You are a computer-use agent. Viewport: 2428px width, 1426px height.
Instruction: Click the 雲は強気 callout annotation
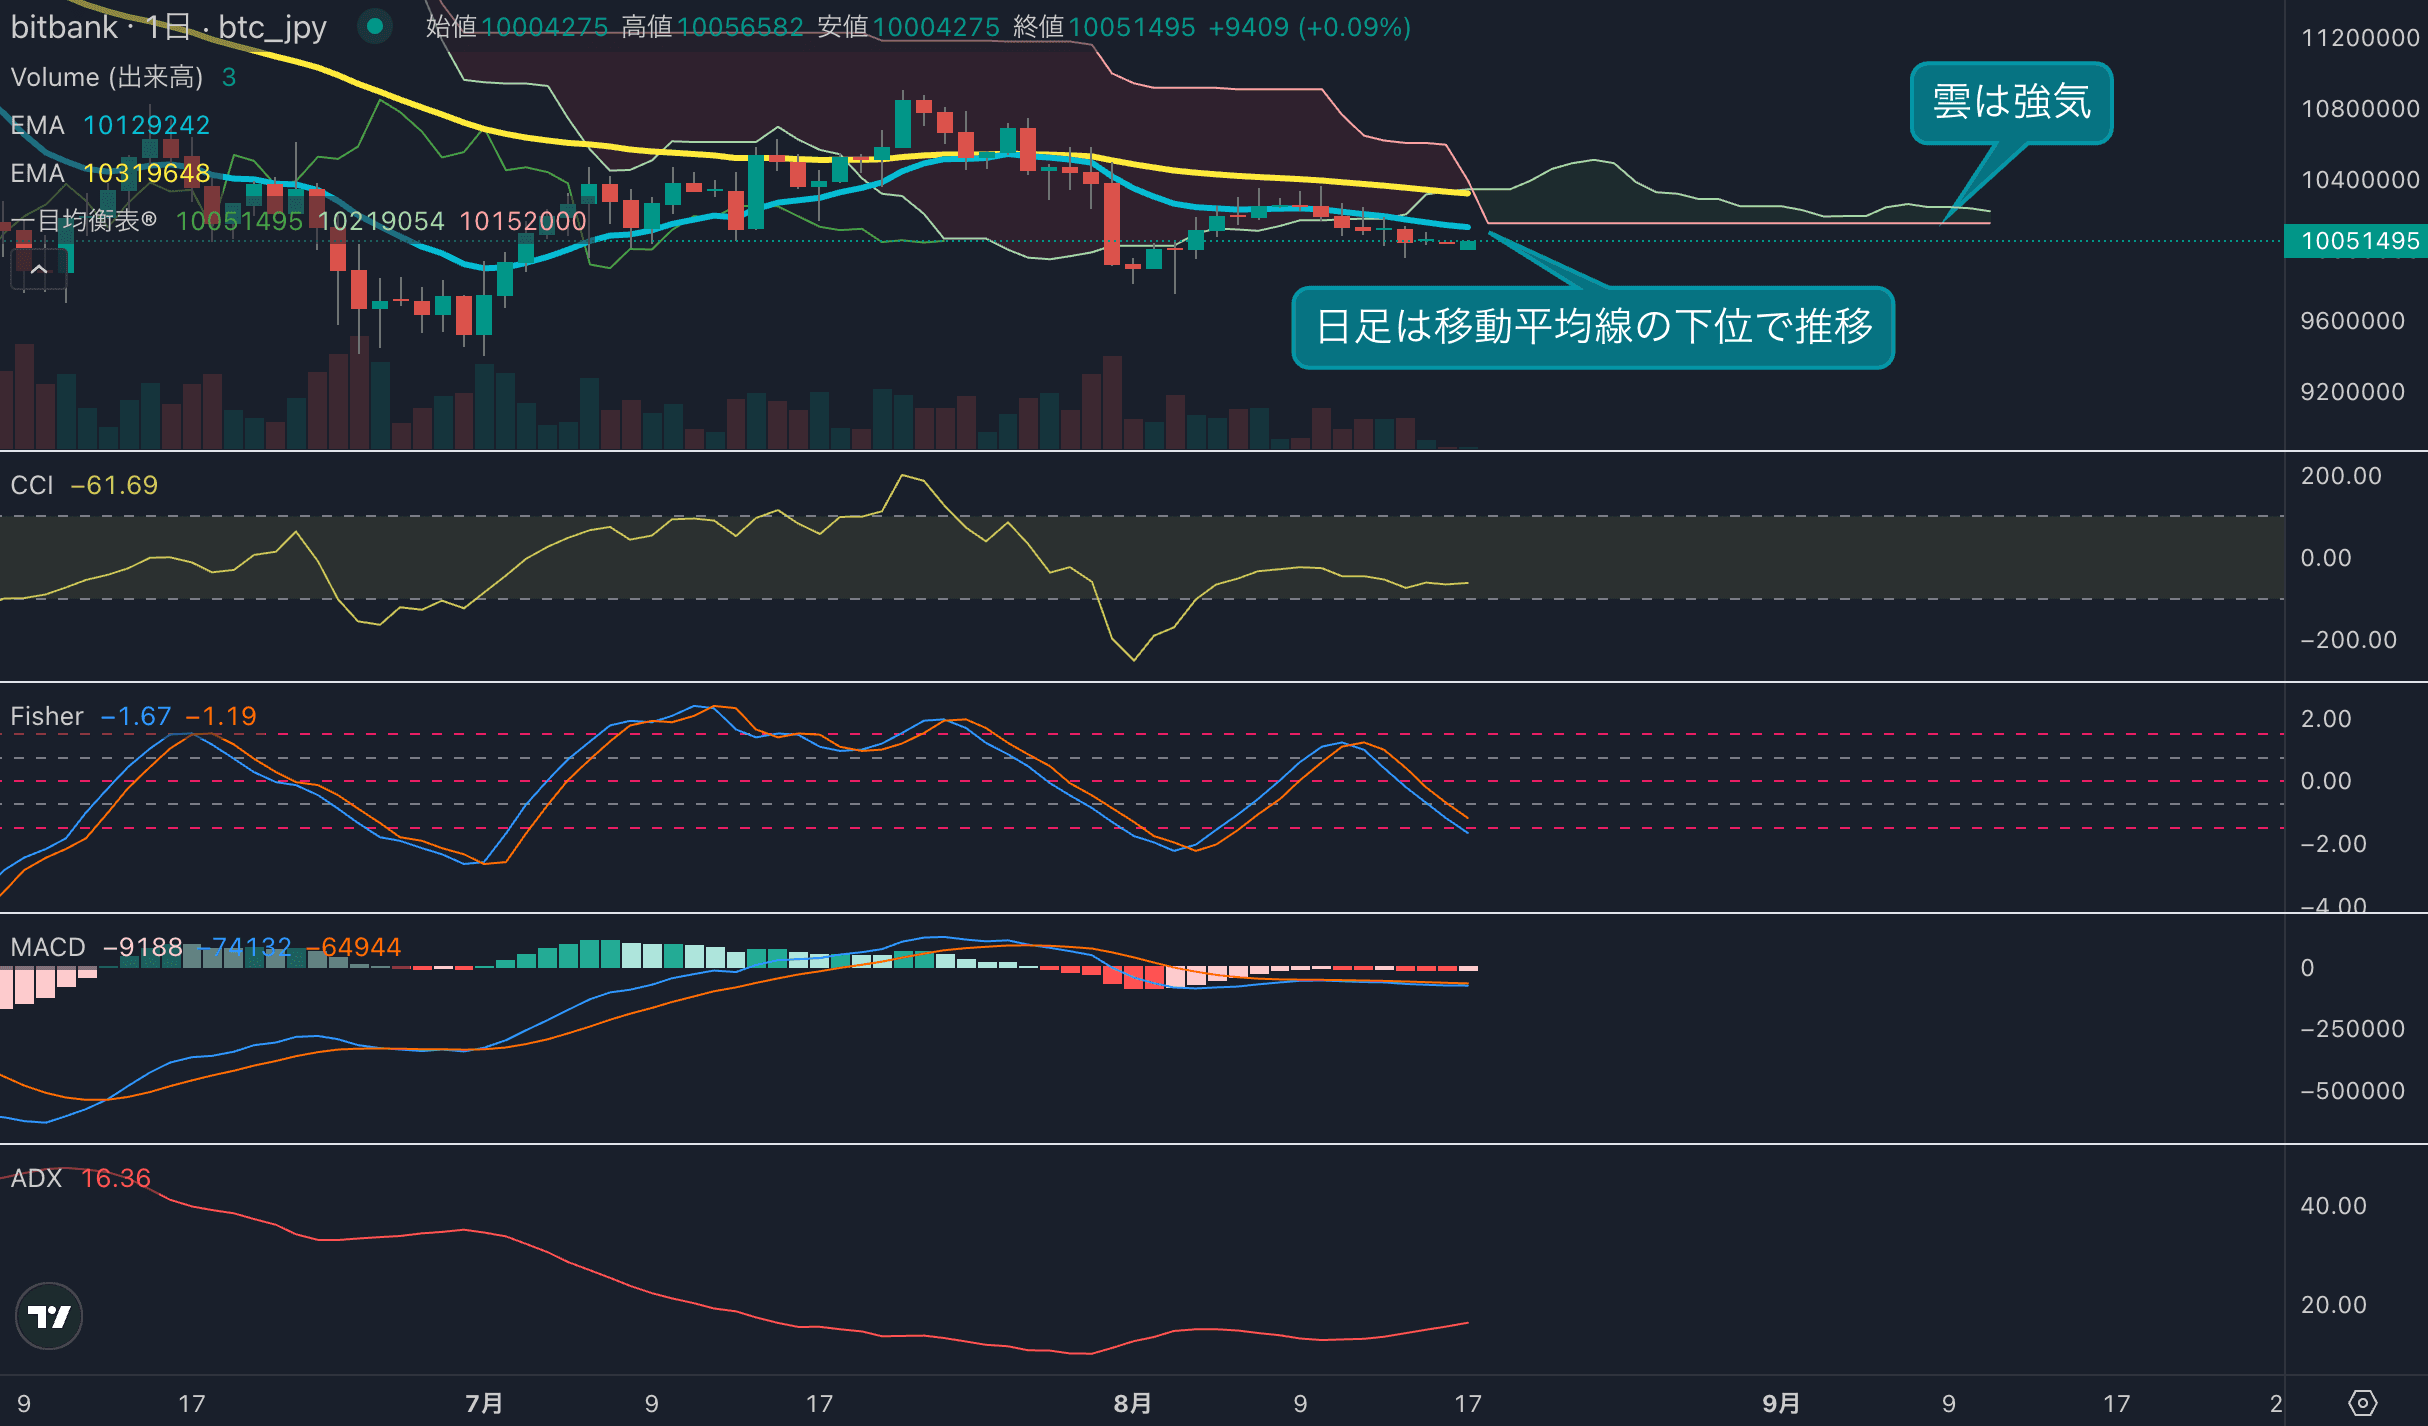click(x=2011, y=102)
